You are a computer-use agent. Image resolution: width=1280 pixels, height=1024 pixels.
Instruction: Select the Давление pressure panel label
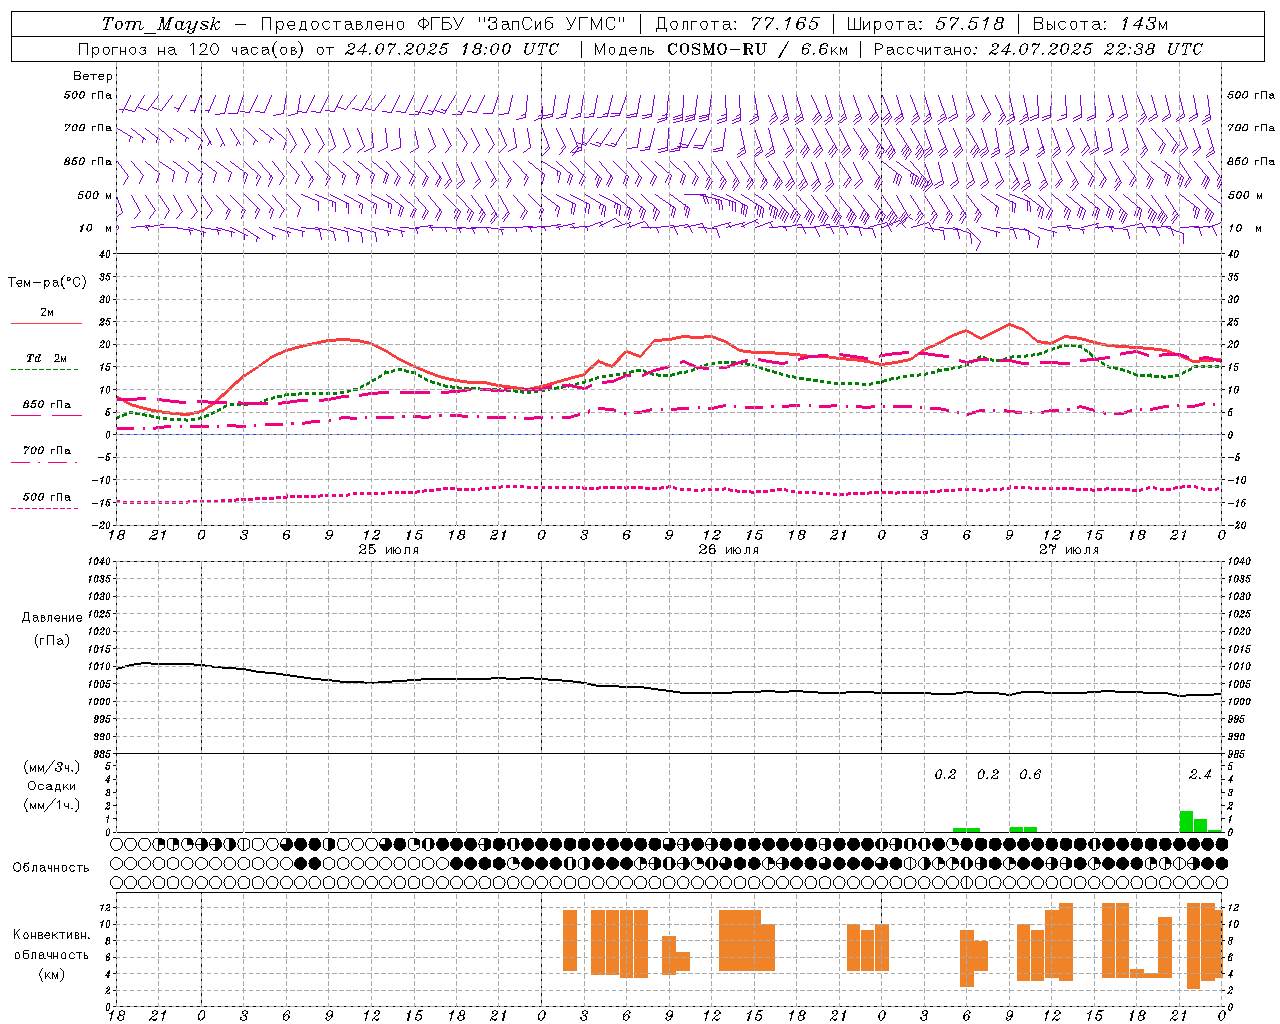[x=52, y=618]
